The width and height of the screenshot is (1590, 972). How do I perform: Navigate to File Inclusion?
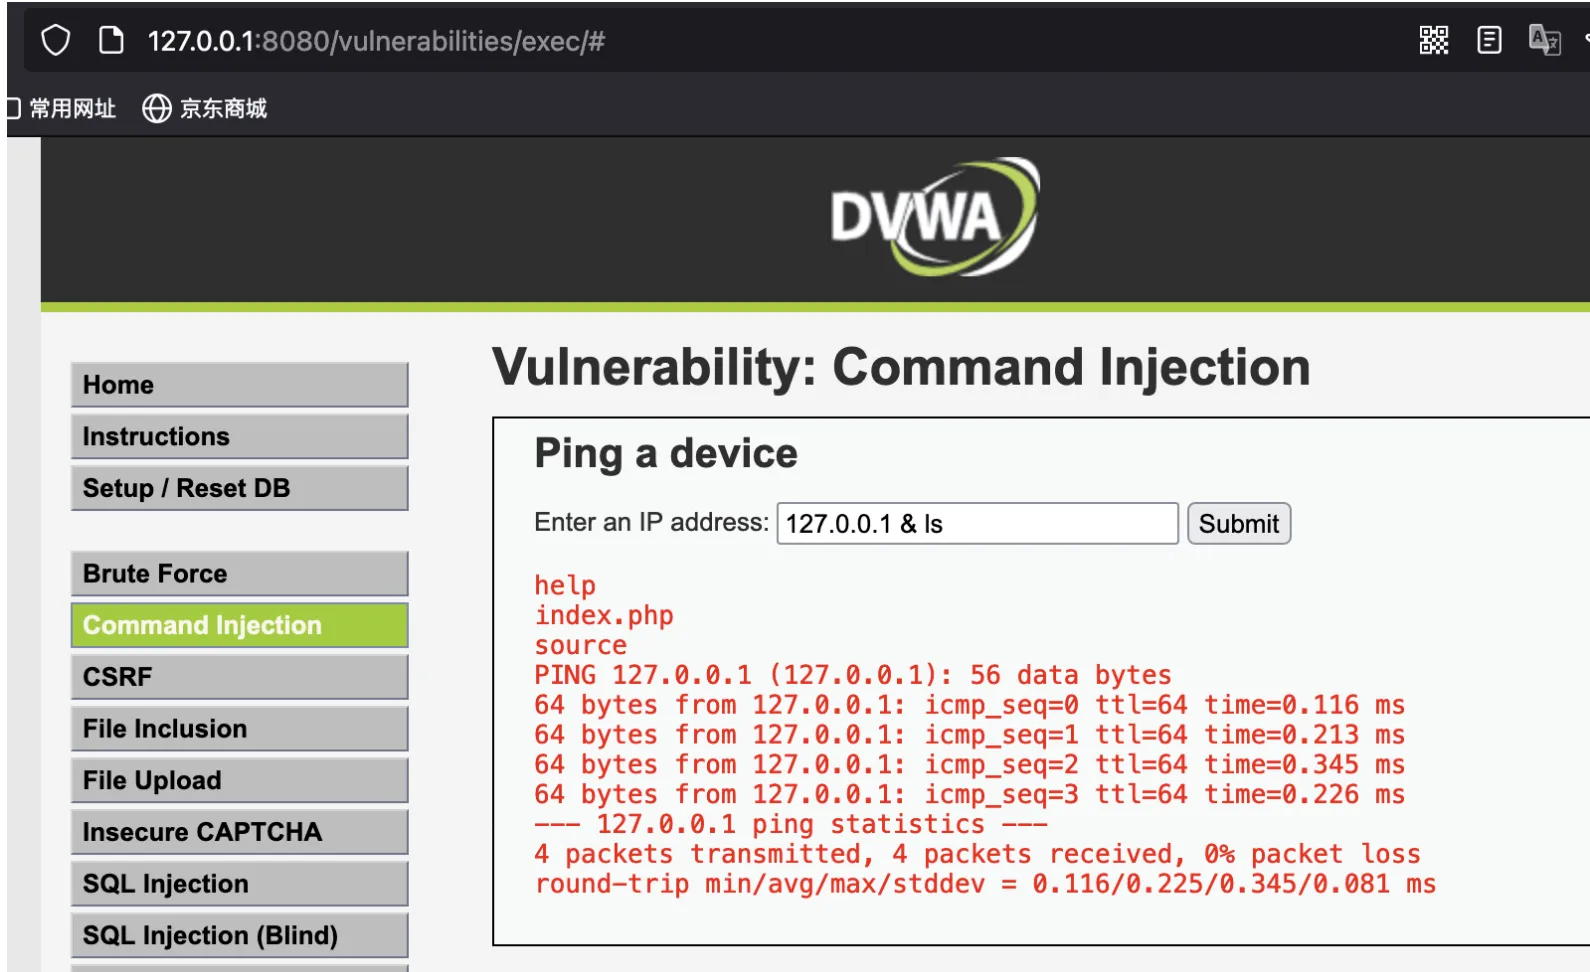(x=240, y=729)
